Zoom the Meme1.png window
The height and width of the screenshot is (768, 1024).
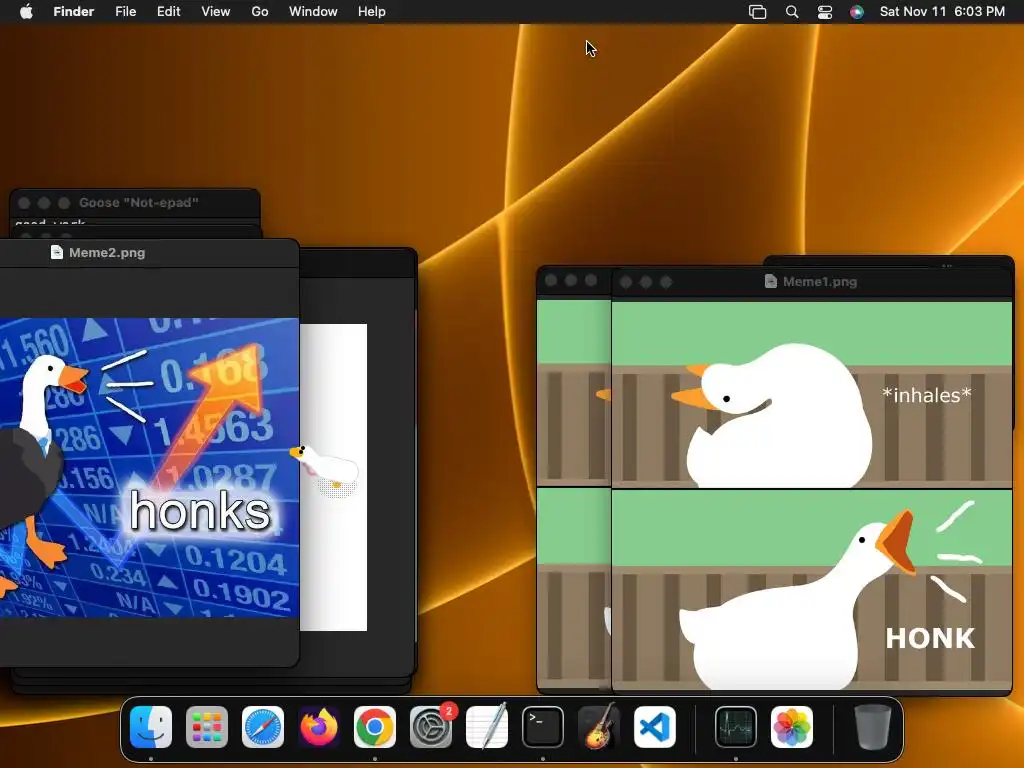tap(666, 282)
